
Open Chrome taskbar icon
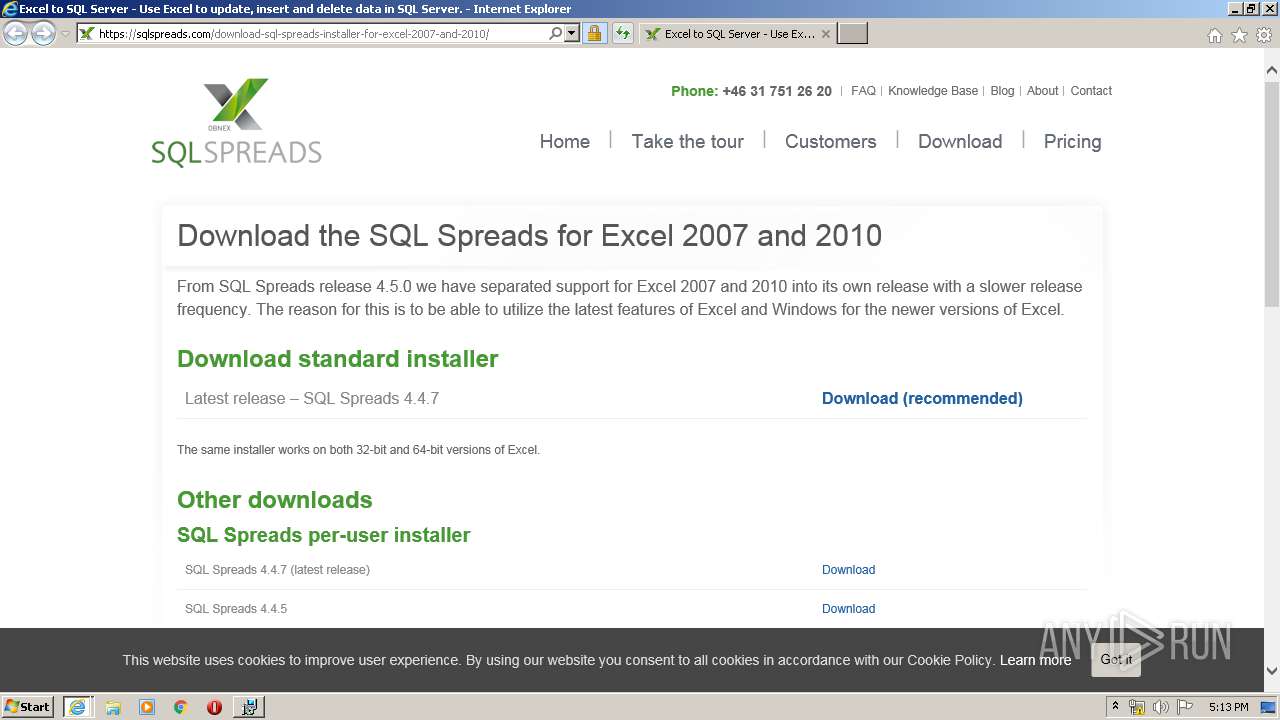[180, 707]
